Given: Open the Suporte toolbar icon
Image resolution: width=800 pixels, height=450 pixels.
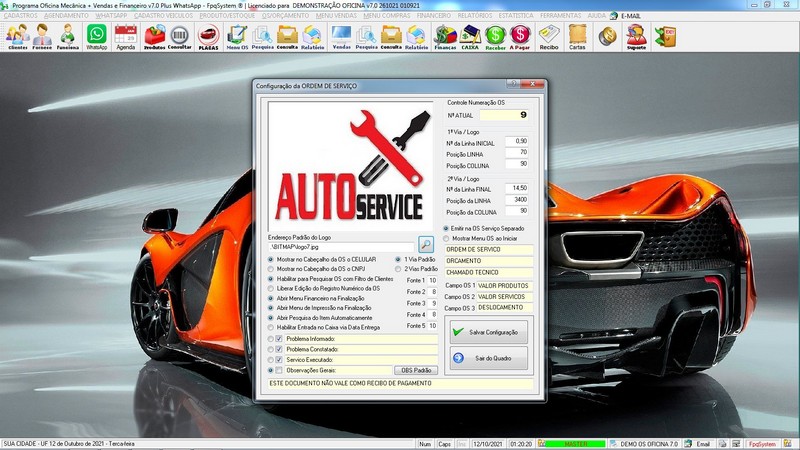Looking at the screenshot, I should [x=636, y=37].
